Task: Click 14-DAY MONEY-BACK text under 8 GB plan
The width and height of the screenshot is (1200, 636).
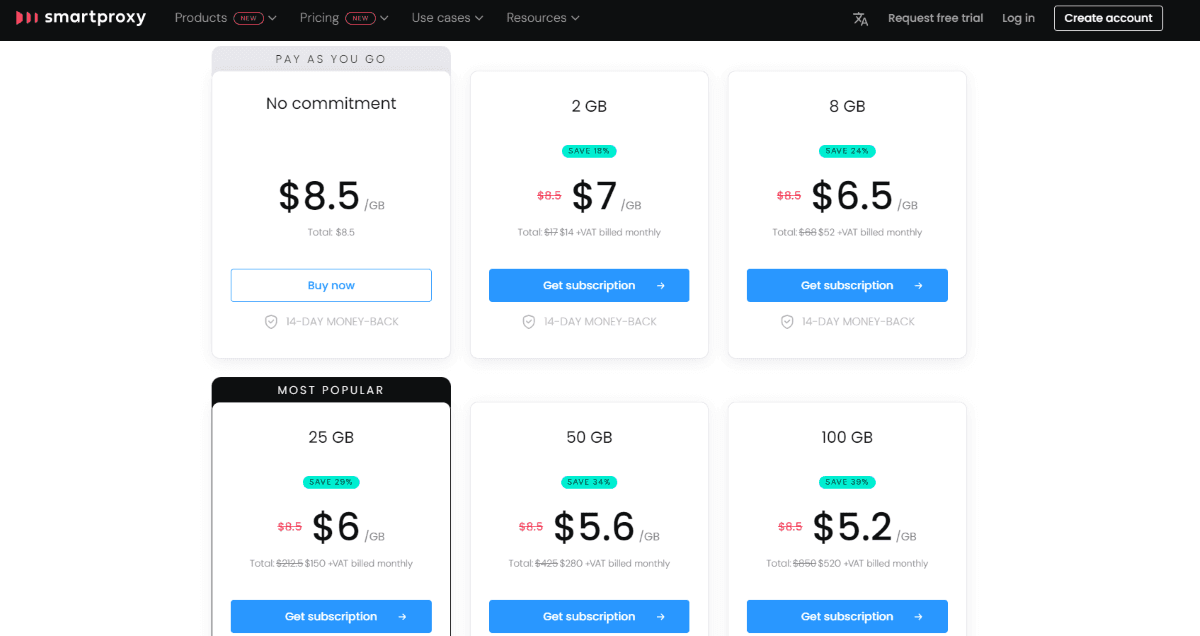Action: (858, 322)
